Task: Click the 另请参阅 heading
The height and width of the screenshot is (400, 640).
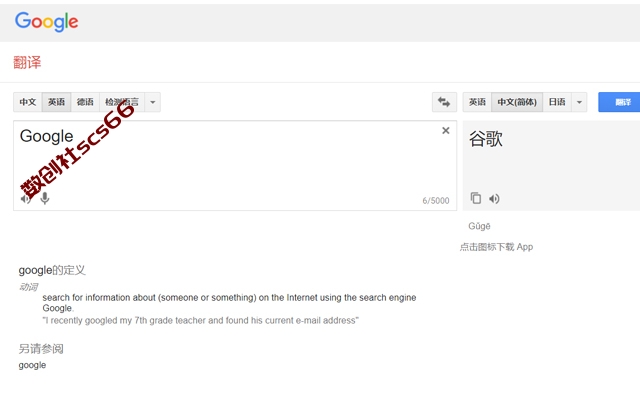Action: pos(41,349)
